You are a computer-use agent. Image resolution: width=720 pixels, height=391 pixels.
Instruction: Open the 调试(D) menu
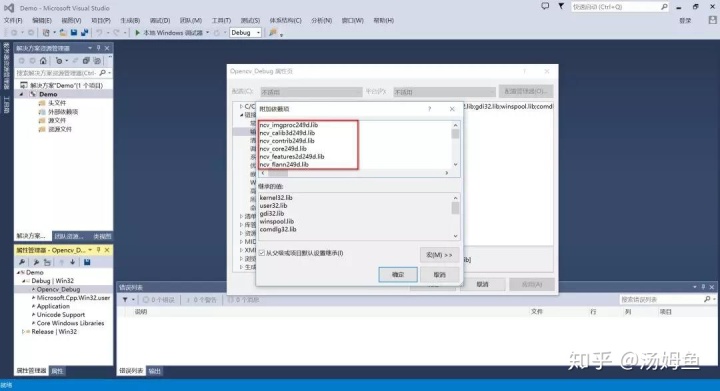point(160,20)
